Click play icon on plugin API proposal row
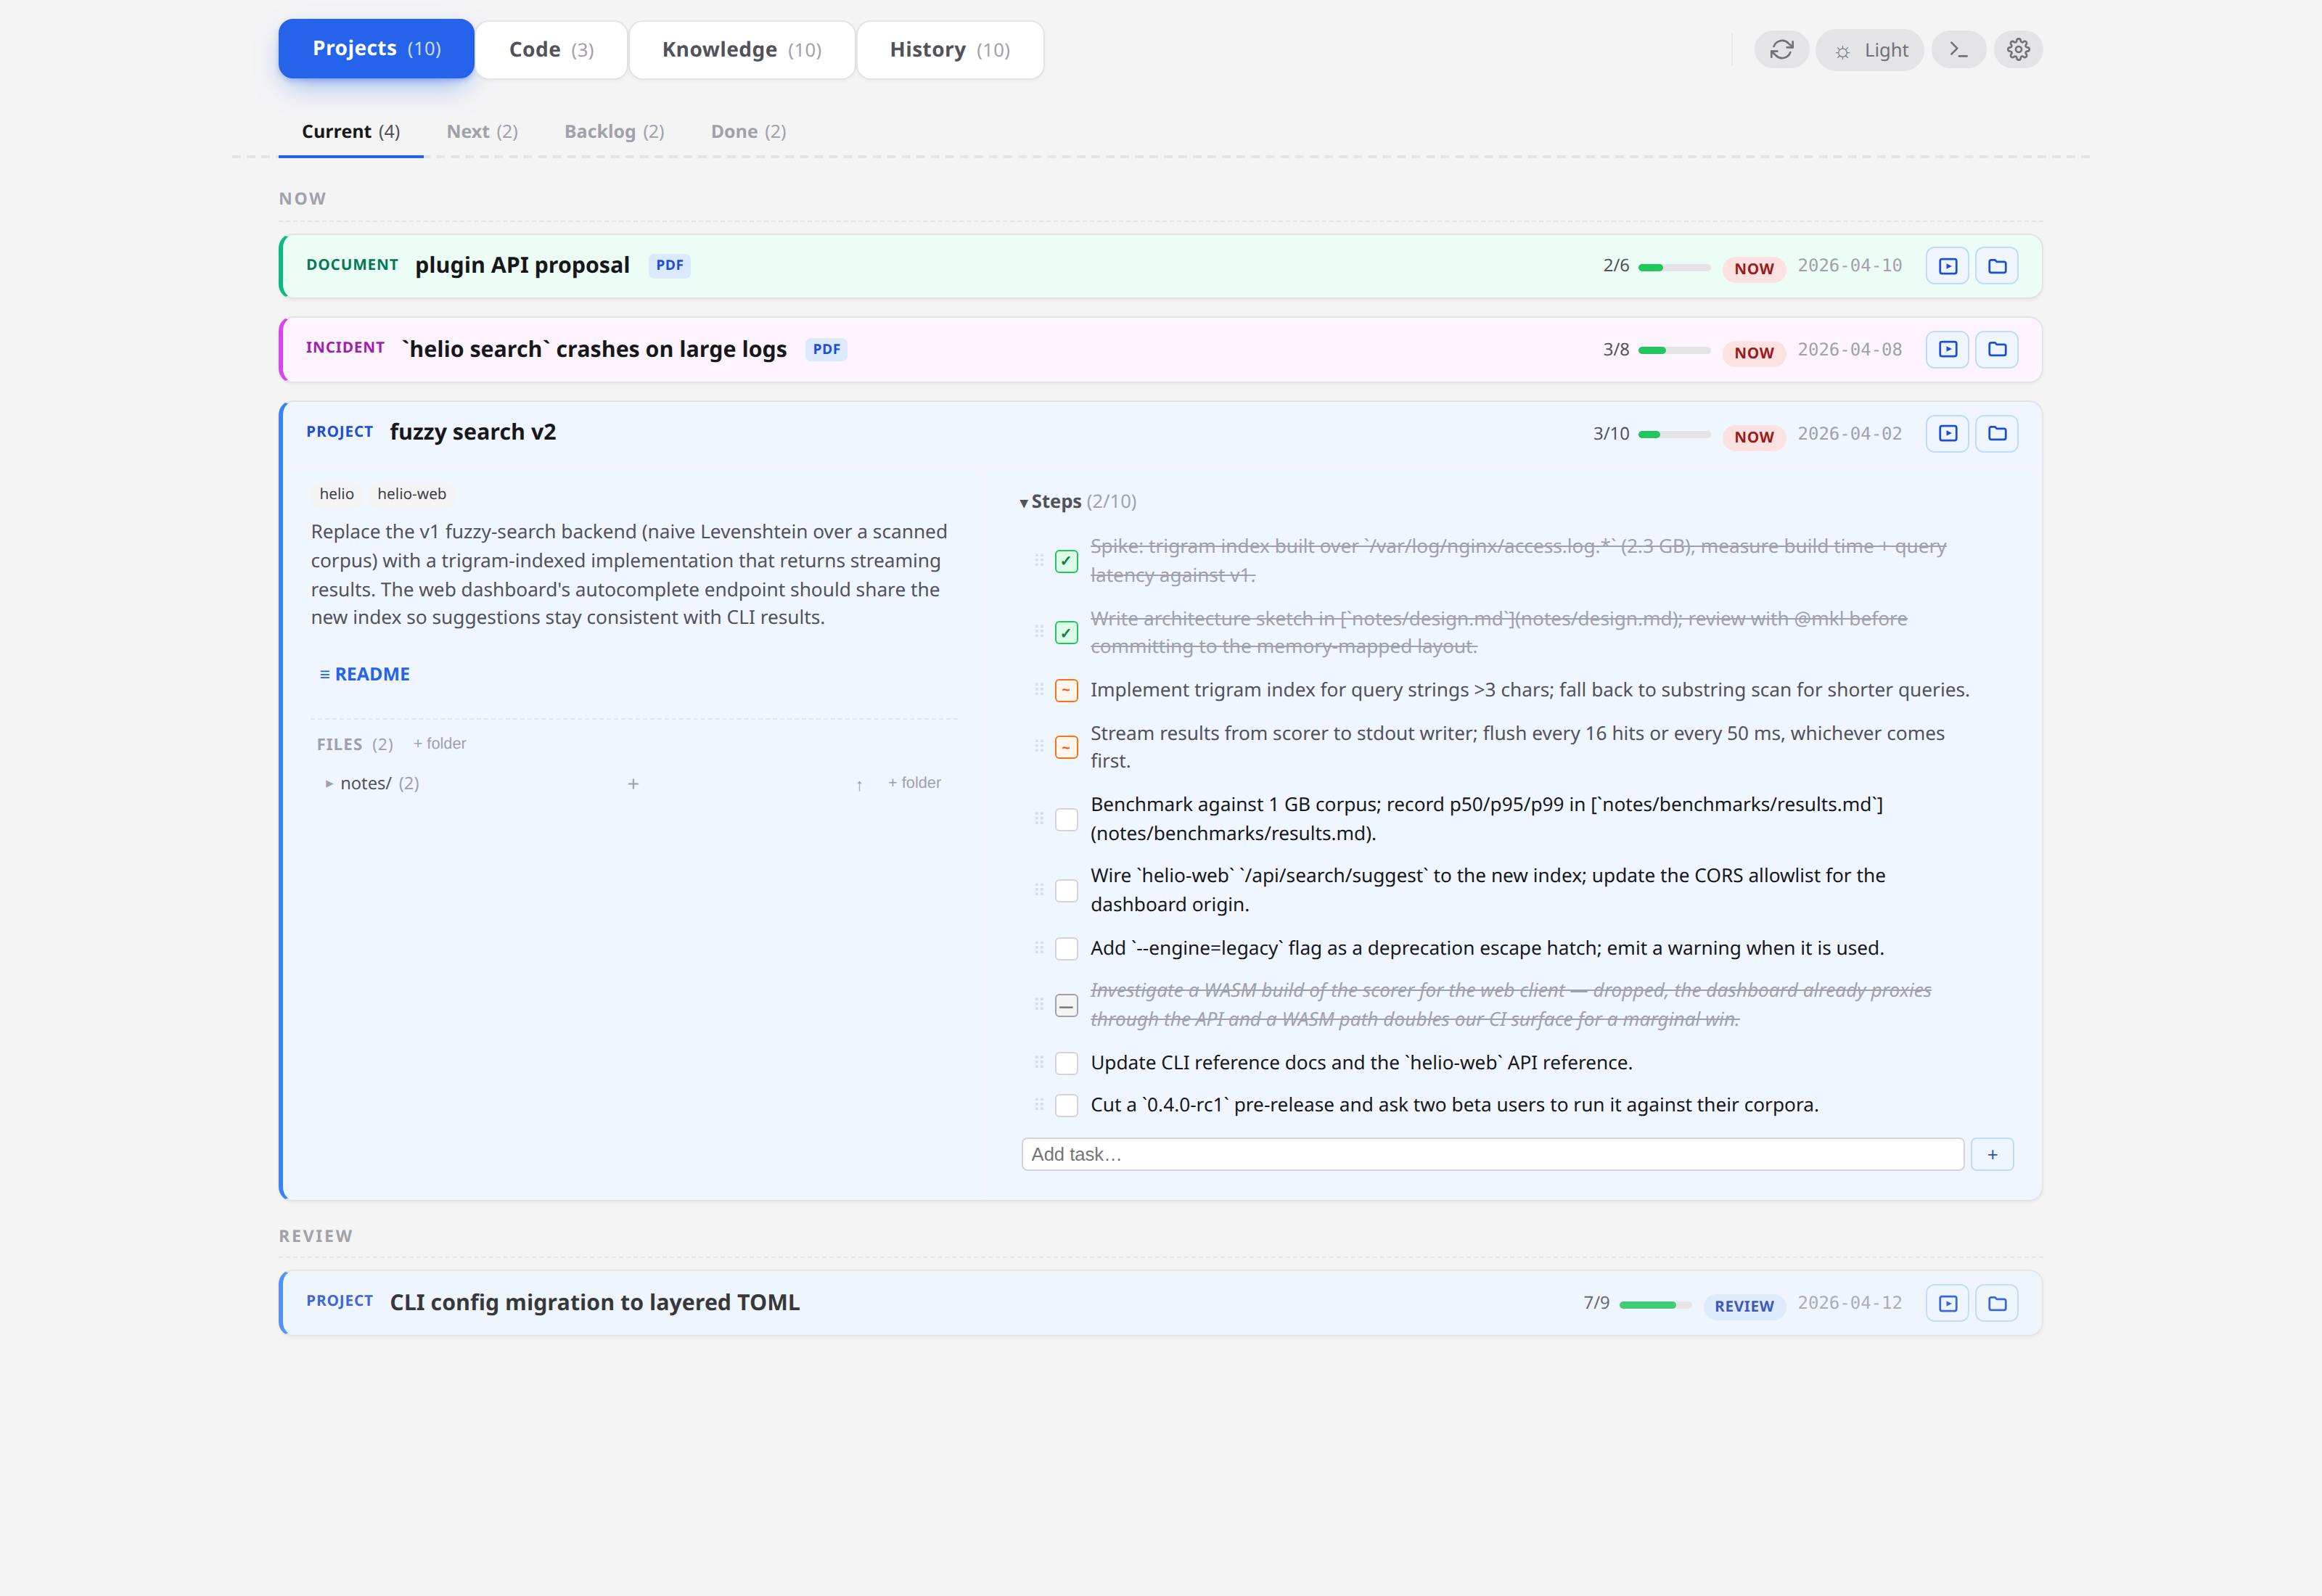 [1947, 266]
